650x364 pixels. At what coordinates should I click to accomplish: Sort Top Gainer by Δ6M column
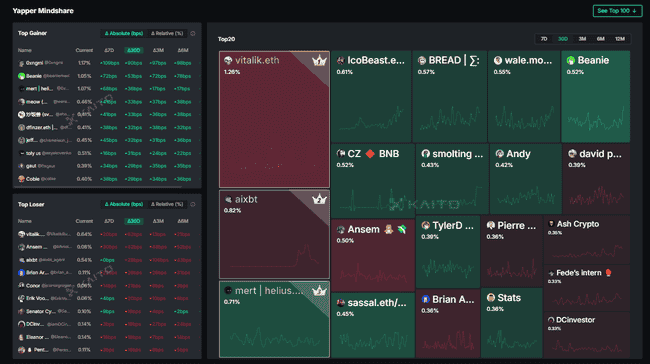point(183,50)
